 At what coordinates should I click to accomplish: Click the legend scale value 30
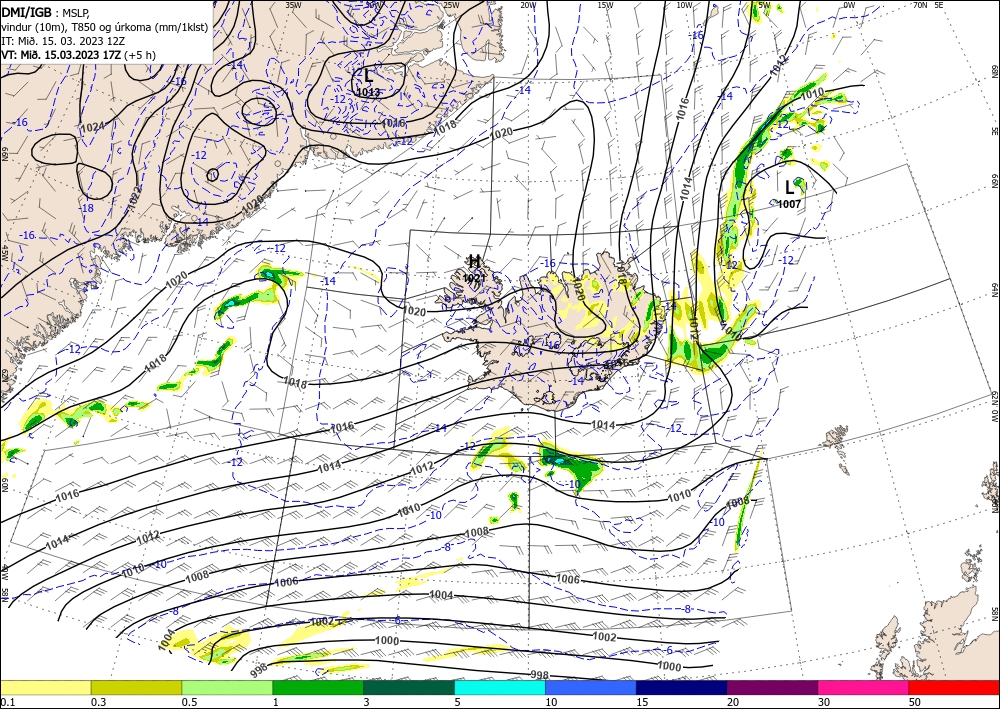825,702
